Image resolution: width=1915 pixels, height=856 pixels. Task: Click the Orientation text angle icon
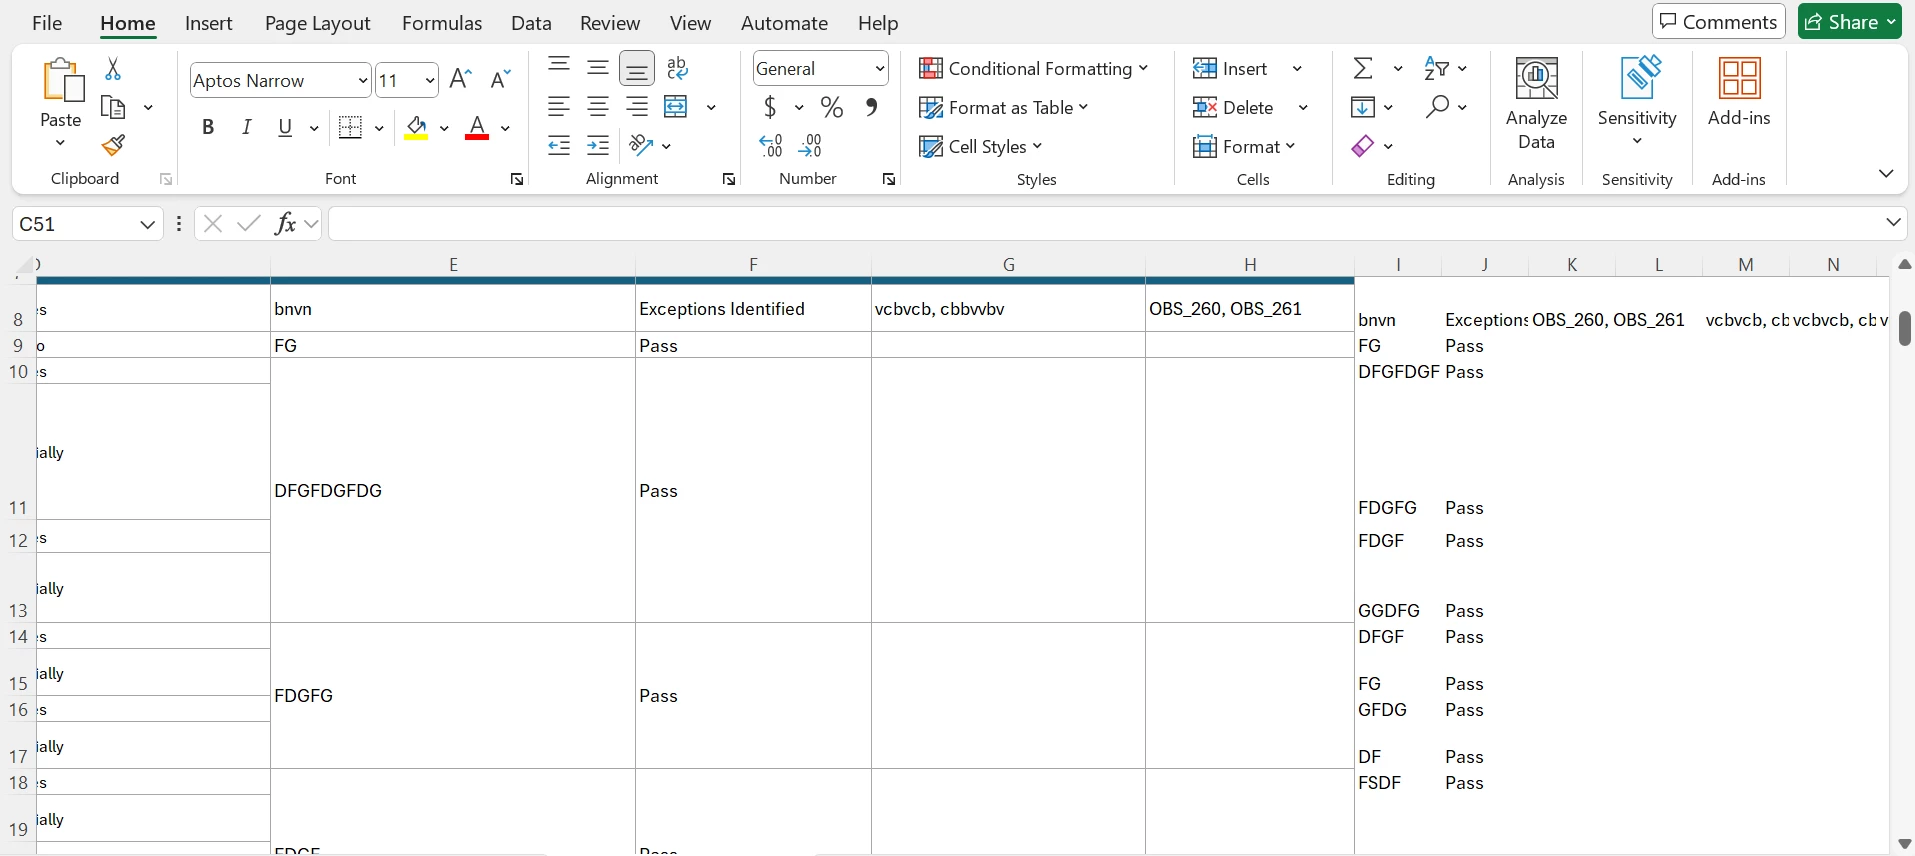click(642, 146)
